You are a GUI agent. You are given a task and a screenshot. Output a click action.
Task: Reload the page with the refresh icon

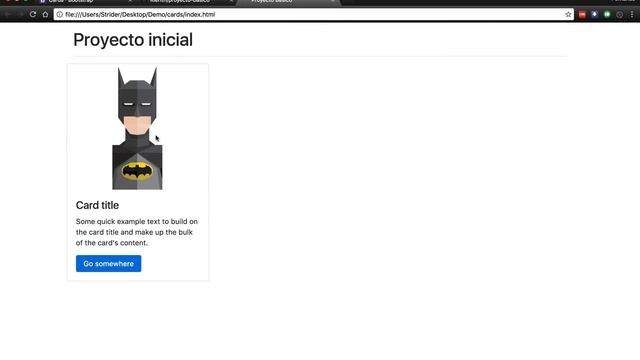pos(33,14)
